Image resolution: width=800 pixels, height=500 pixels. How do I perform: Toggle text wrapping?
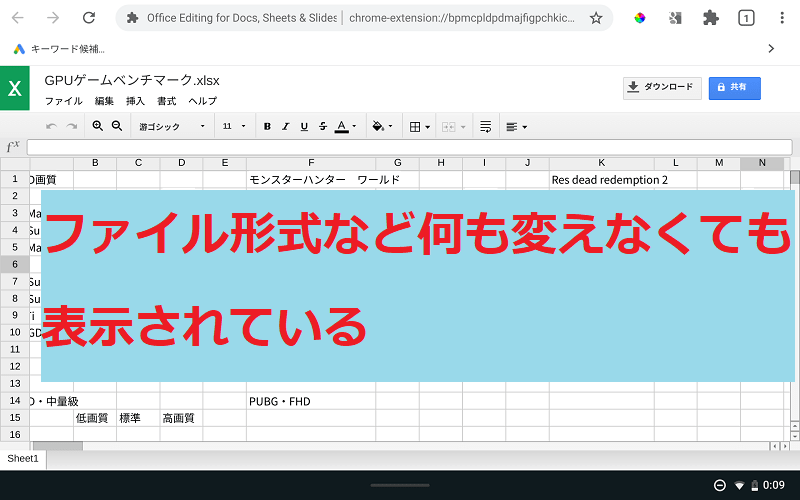click(x=486, y=127)
